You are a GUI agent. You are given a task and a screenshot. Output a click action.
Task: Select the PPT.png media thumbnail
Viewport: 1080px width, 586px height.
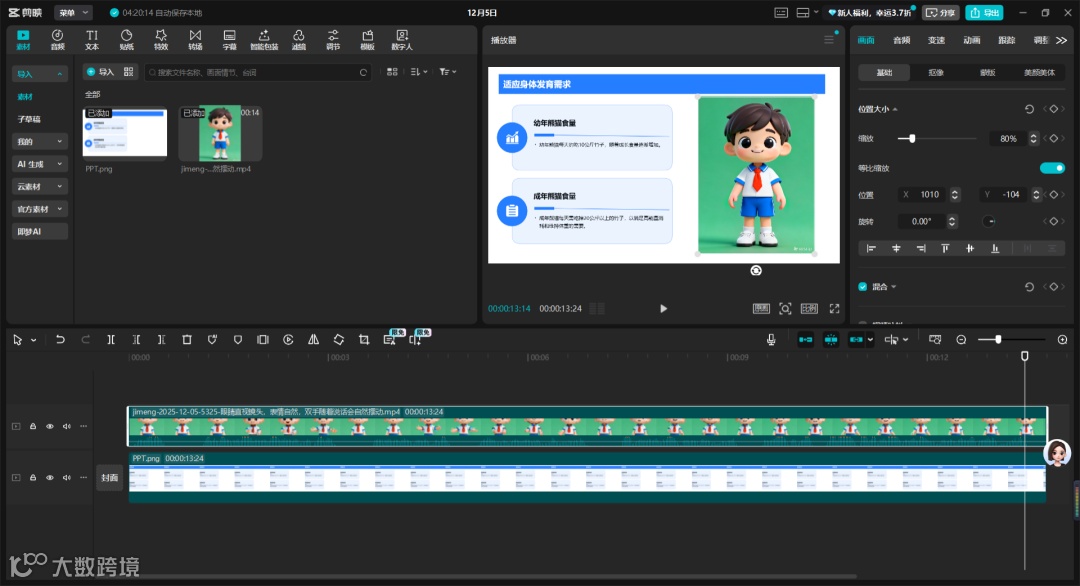[125, 133]
